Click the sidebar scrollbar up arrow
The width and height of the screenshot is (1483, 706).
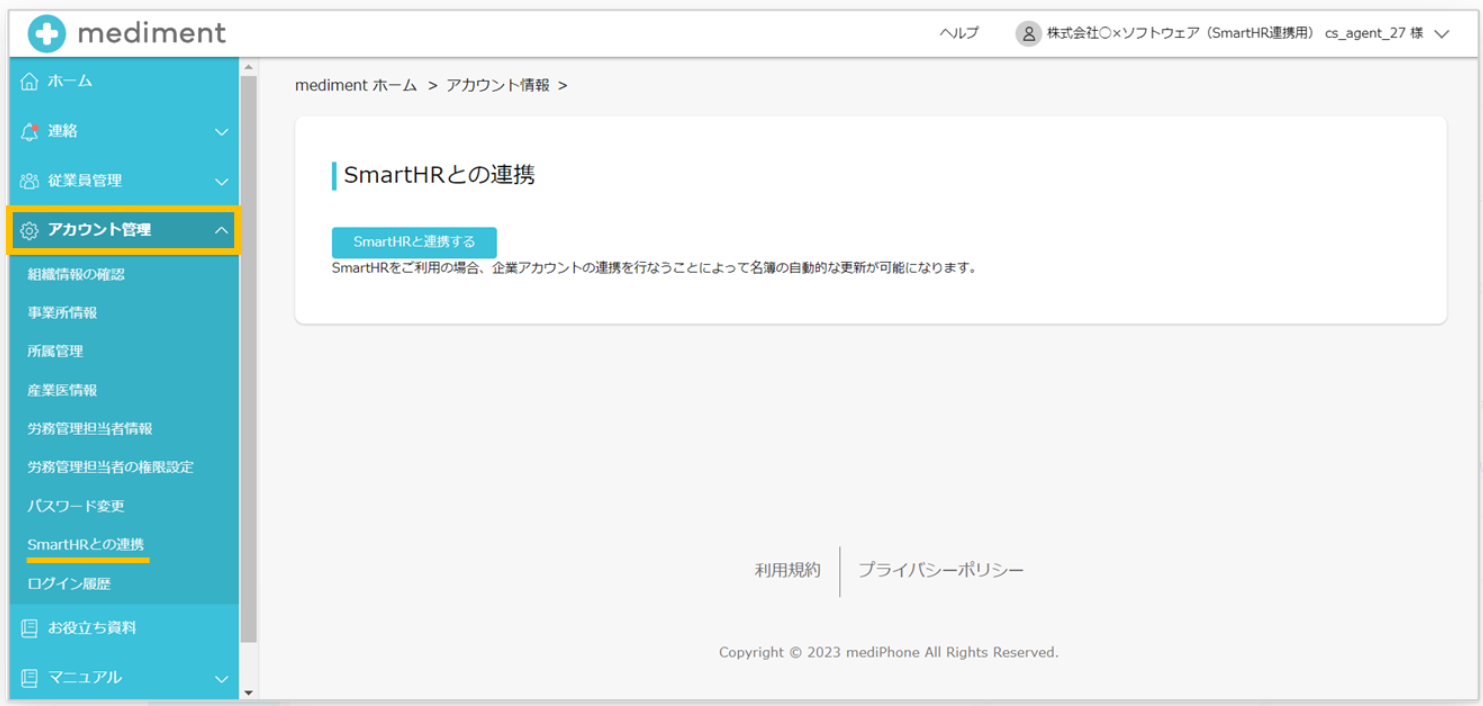[248, 67]
